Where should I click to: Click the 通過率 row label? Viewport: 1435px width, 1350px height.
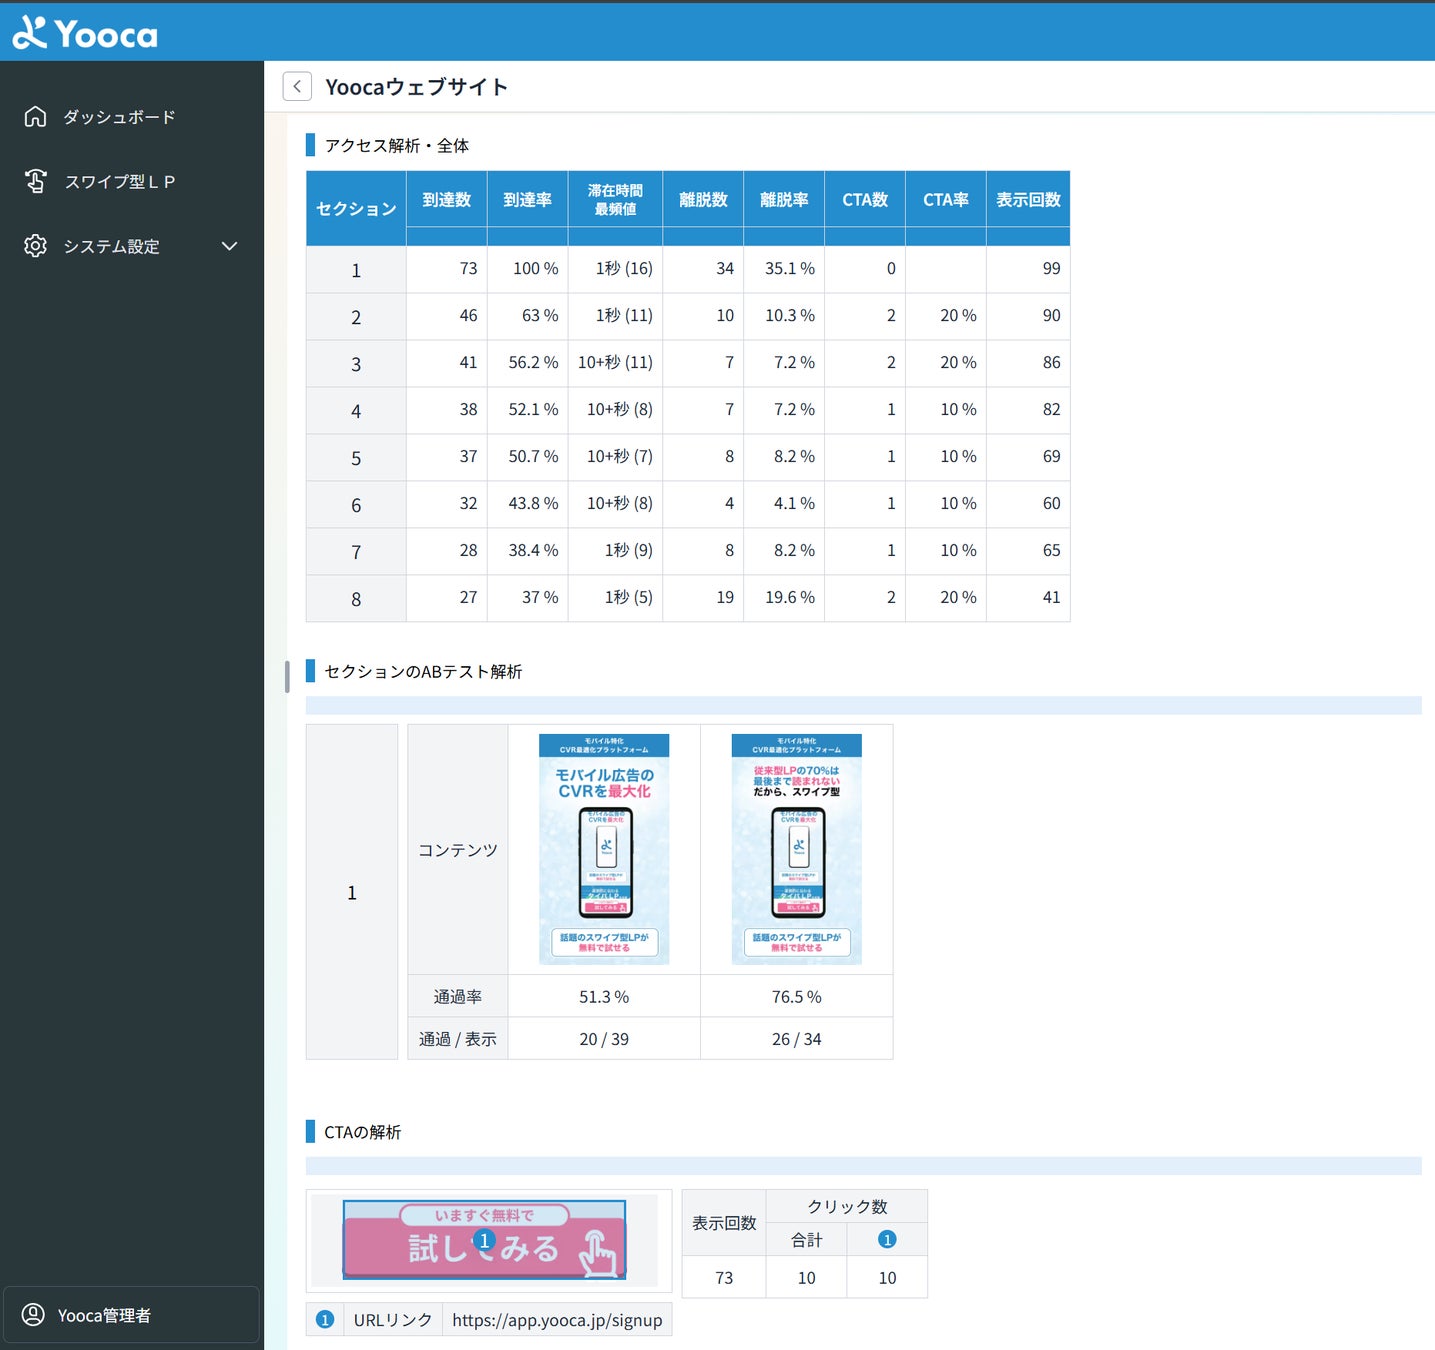(458, 997)
